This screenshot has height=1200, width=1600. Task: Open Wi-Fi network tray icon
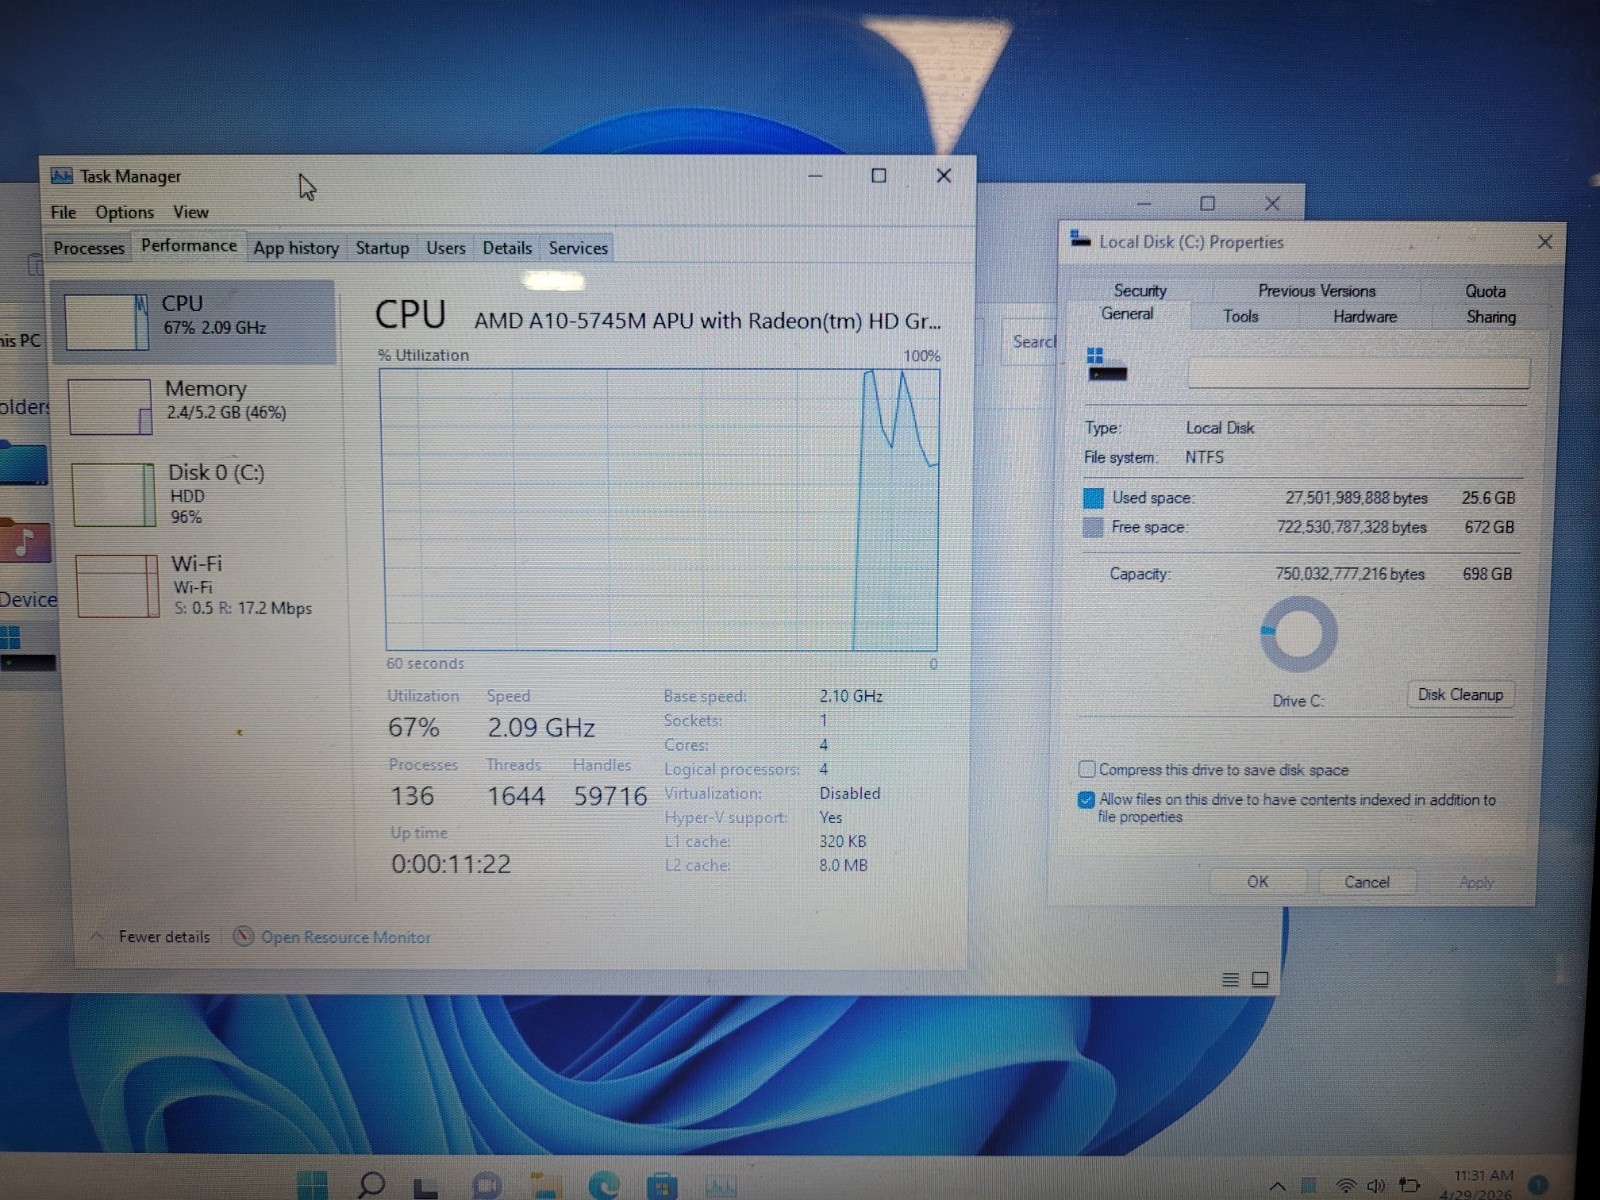pos(1346,1186)
